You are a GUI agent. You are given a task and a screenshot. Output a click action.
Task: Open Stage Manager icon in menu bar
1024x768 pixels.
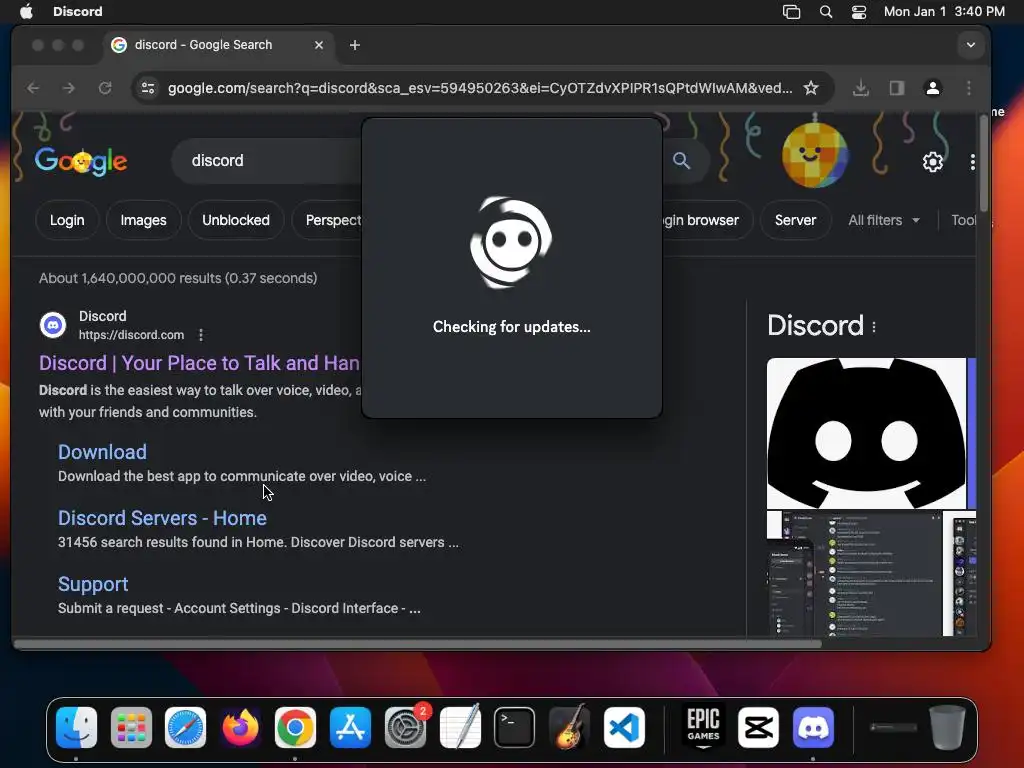(x=792, y=12)
